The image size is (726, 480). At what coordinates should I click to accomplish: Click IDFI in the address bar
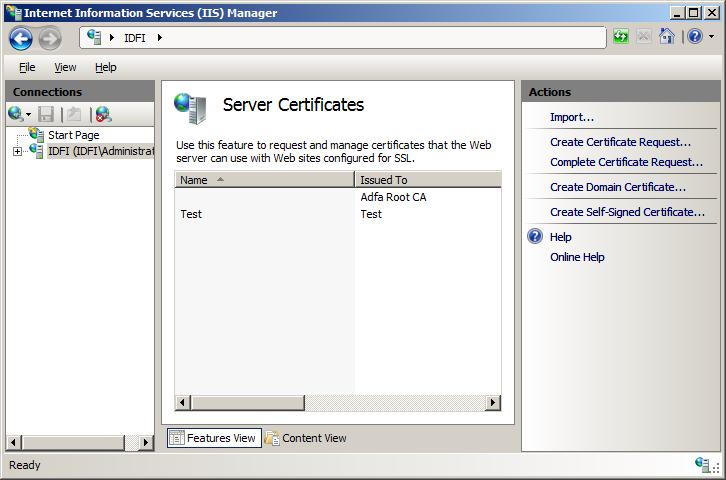(x=135, y=38)
